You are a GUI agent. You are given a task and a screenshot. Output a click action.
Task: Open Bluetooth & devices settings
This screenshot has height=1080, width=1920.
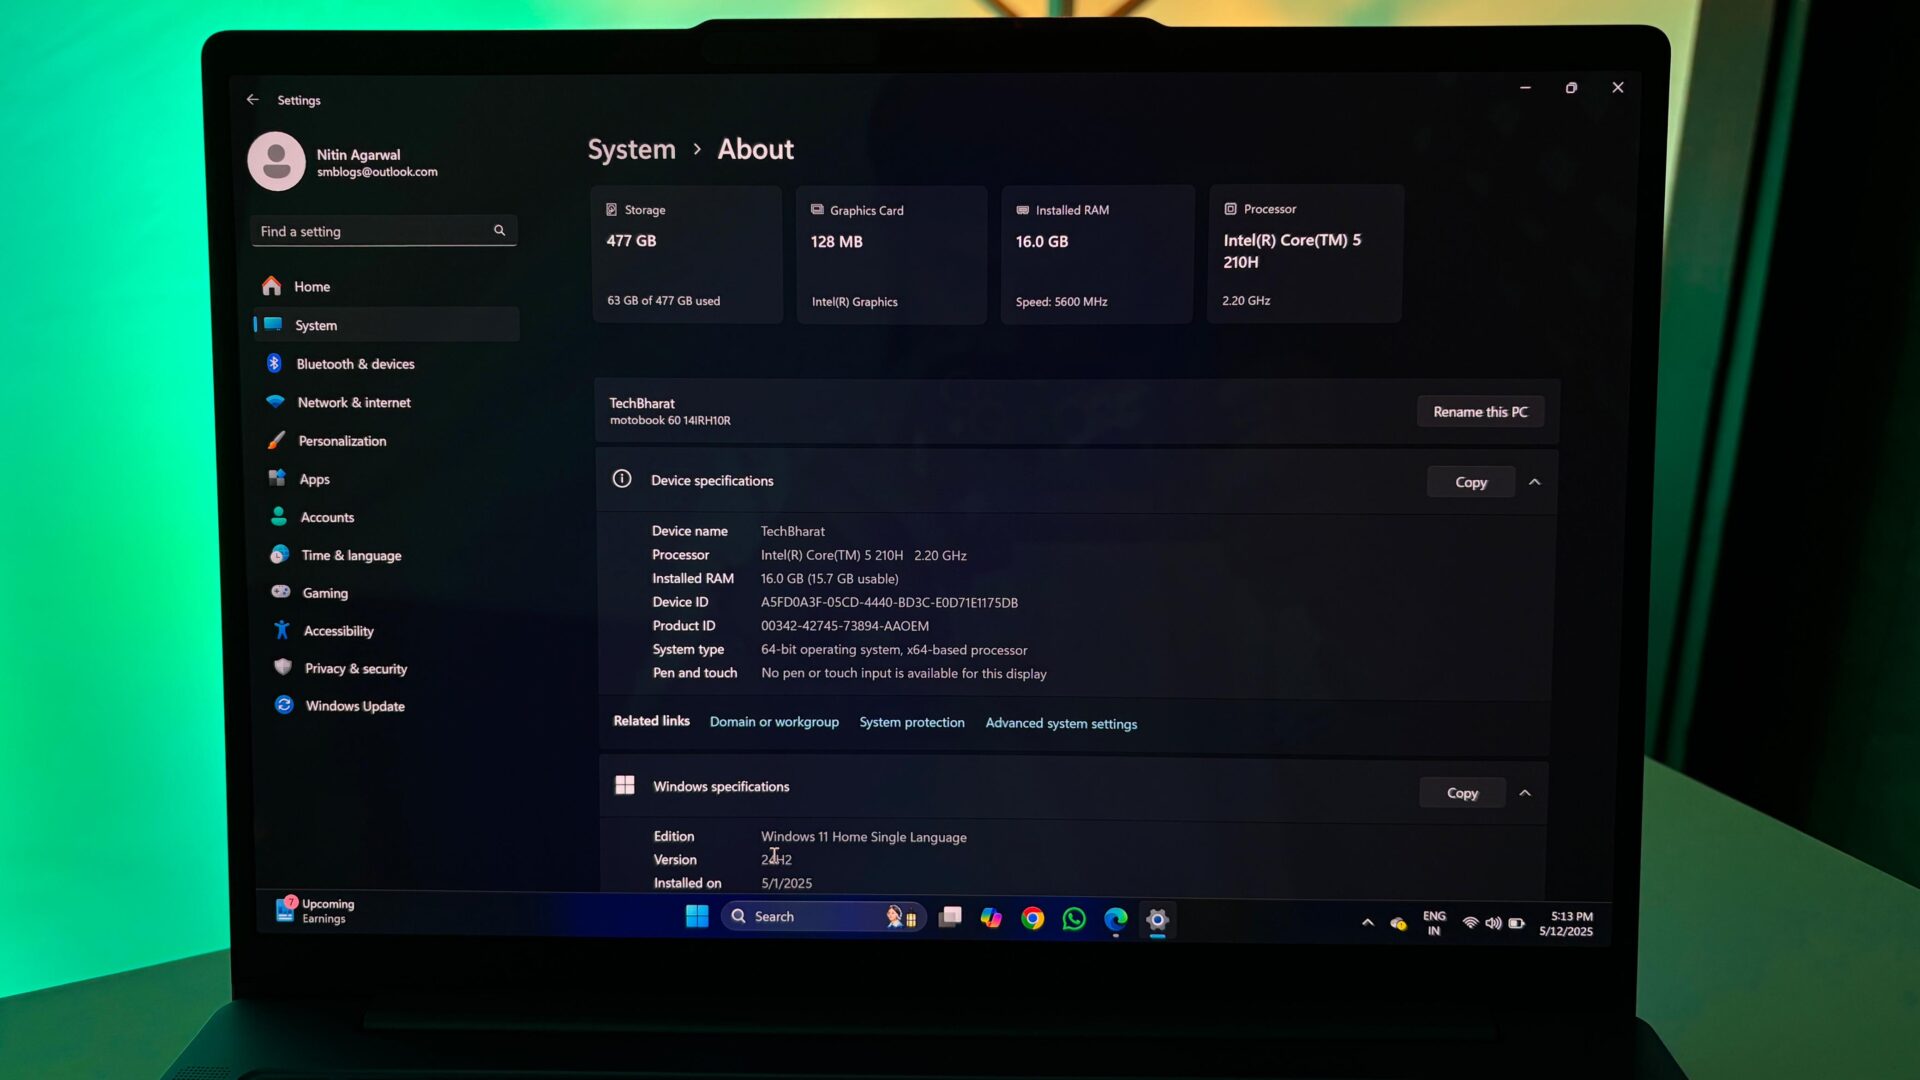(x=355, y=364)
